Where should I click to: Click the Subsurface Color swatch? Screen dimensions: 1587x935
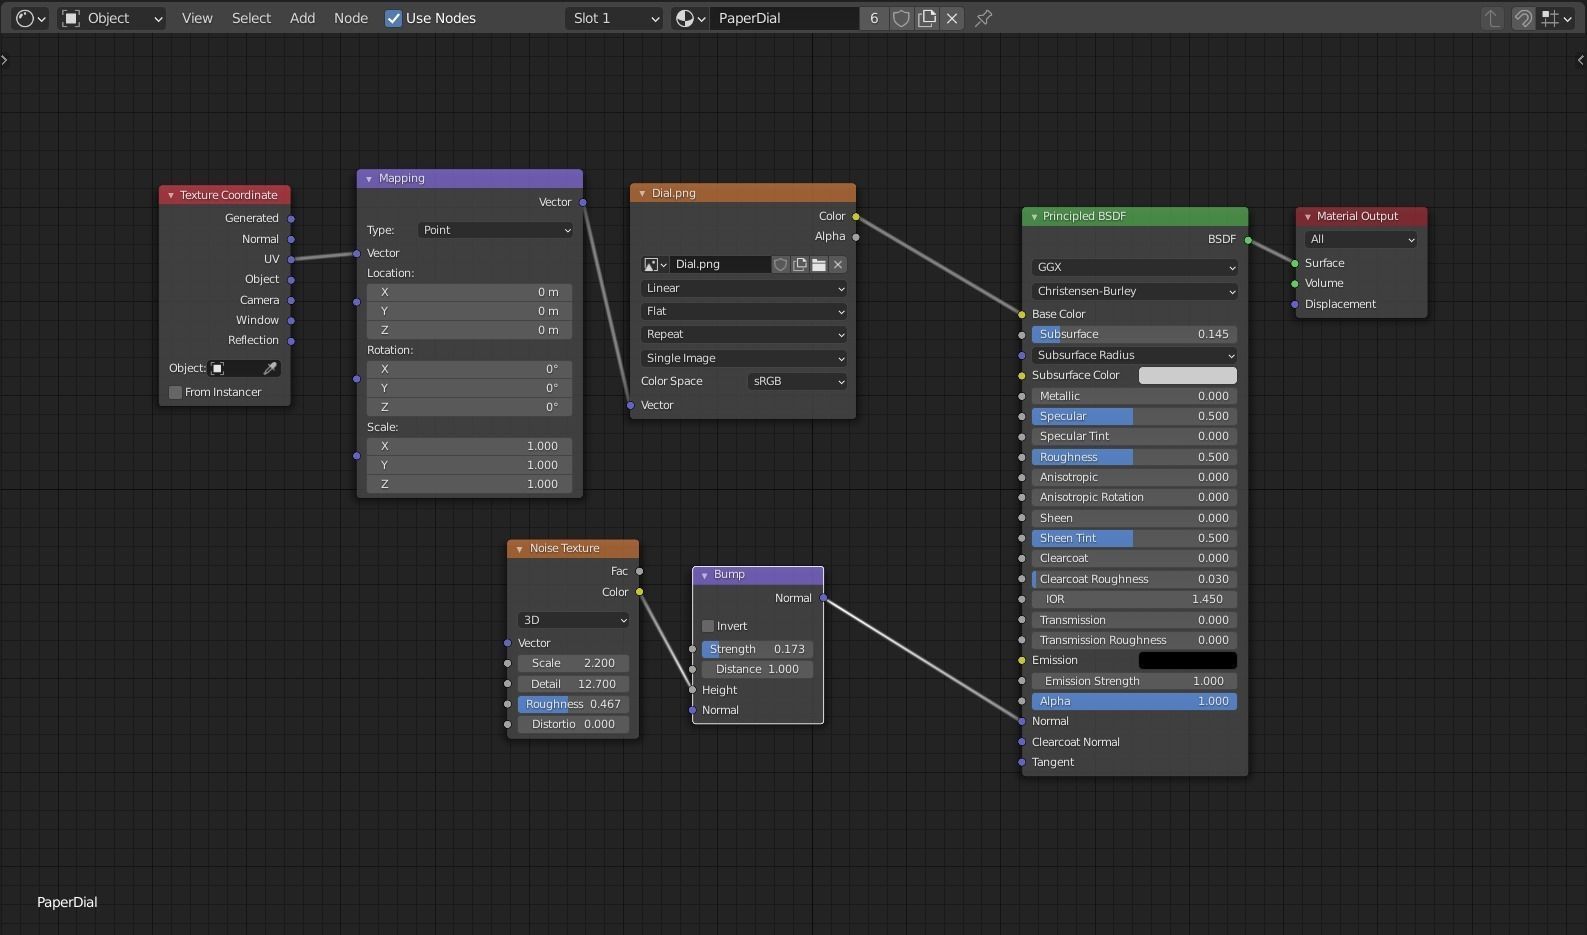coord(1188,375)
